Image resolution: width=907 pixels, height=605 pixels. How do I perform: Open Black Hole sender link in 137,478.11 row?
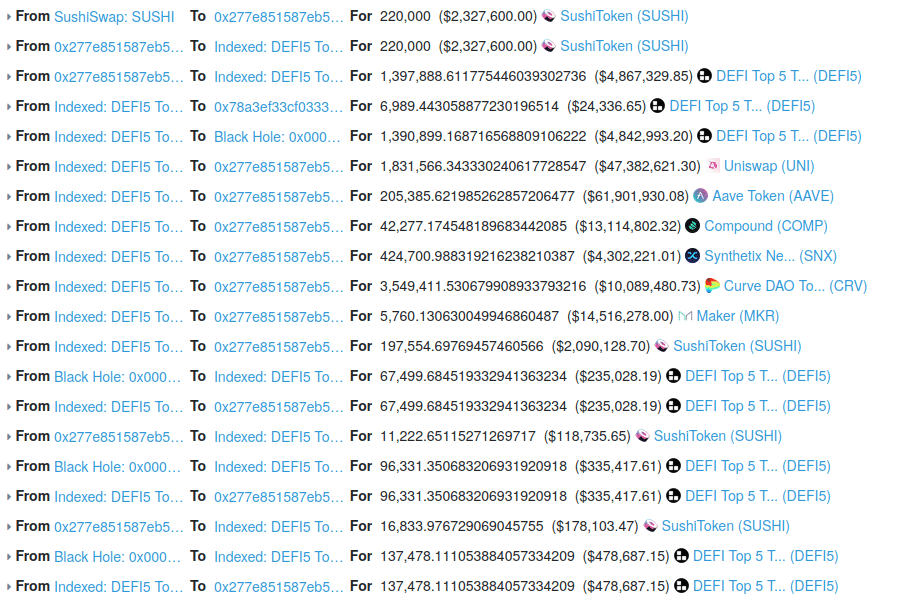117,557
